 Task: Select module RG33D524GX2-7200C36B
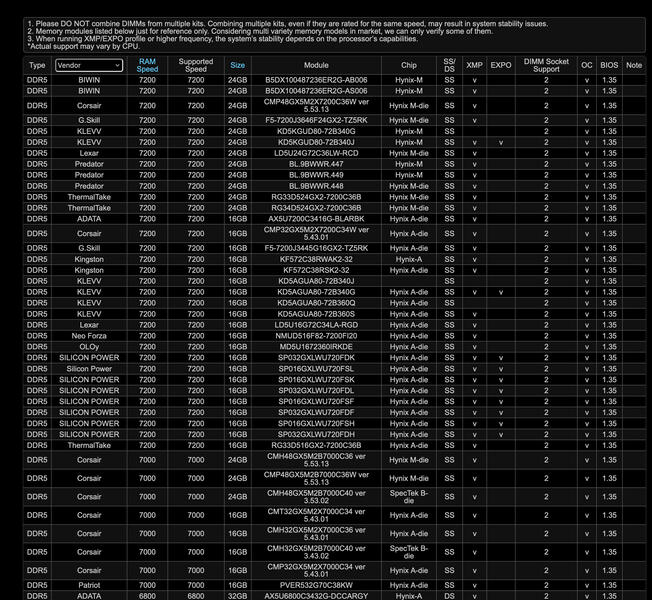coord(316,197)
